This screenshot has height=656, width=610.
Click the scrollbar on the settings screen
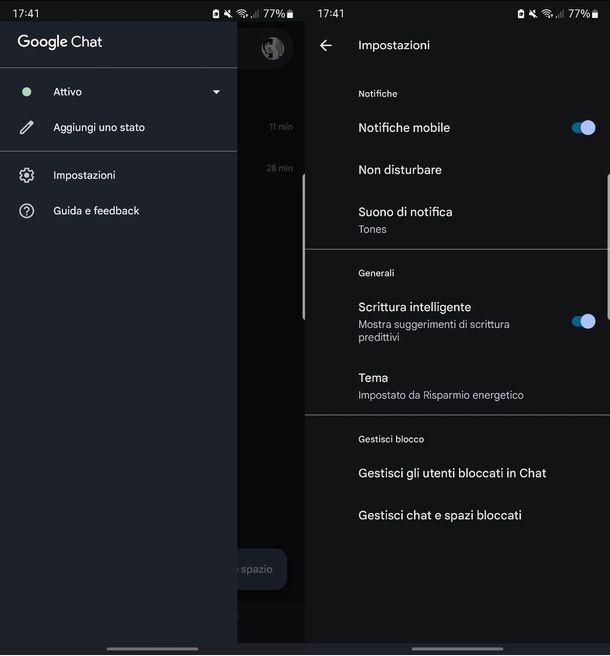(x=608, y=247)
